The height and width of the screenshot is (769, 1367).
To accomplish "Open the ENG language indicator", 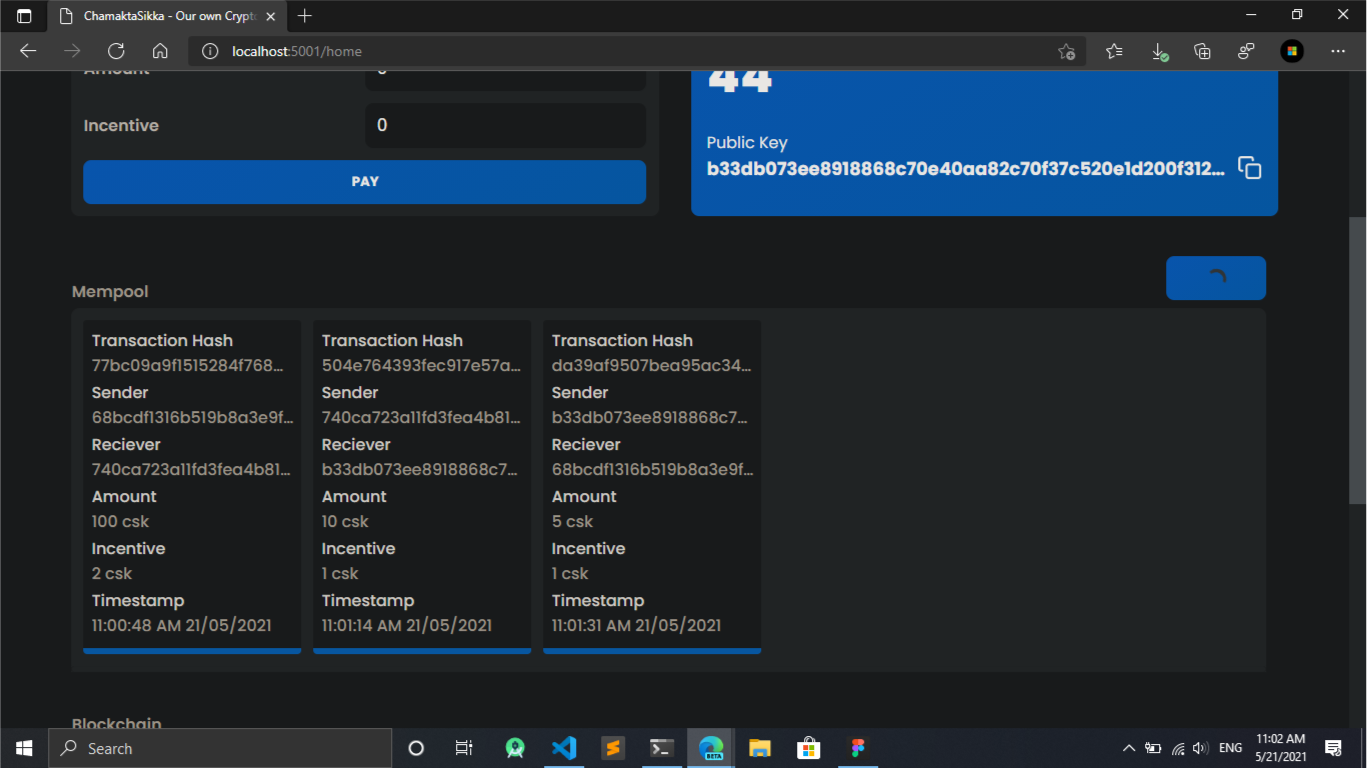I will pyautogui.click(x=1231, y=748).
